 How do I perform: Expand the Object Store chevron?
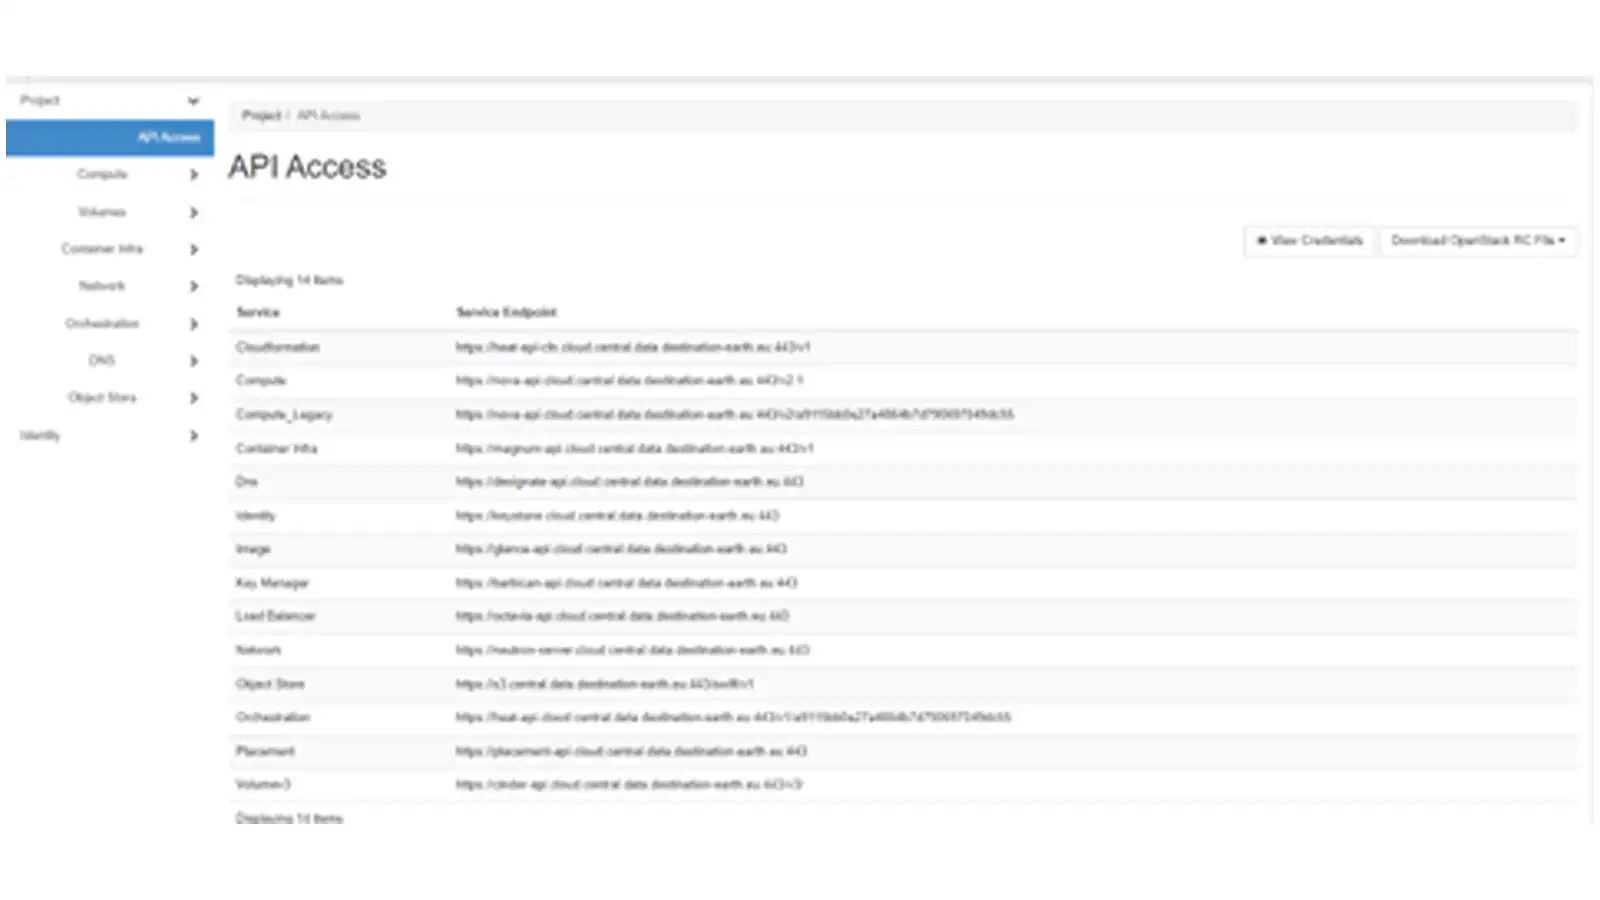click(x=193, y=398)
